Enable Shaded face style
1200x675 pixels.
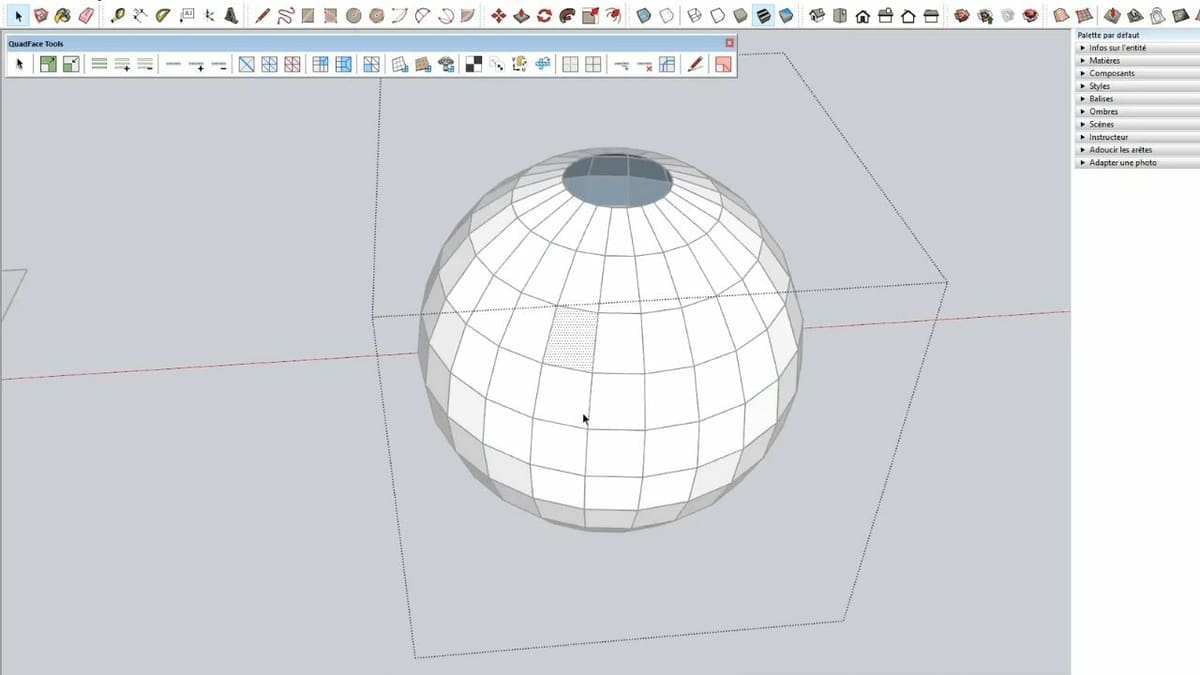(x=740, y=16)
